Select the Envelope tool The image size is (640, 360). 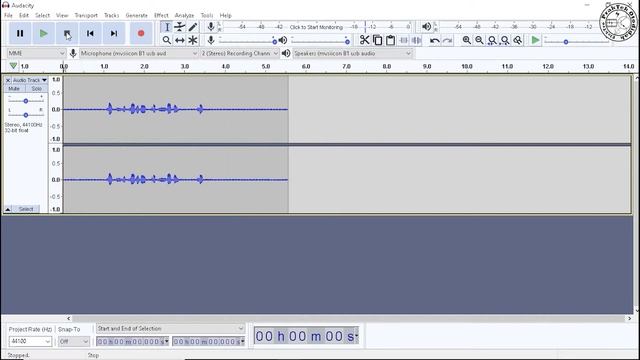pyautogui.click(x=180, y=27)
